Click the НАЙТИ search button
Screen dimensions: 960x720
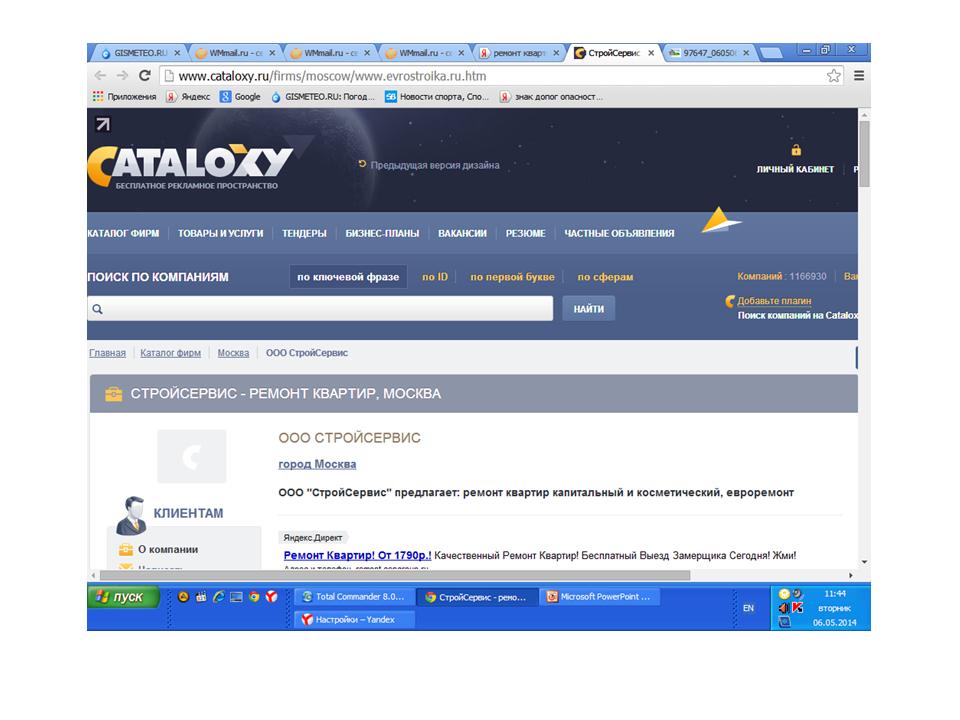tap(588, 309)
